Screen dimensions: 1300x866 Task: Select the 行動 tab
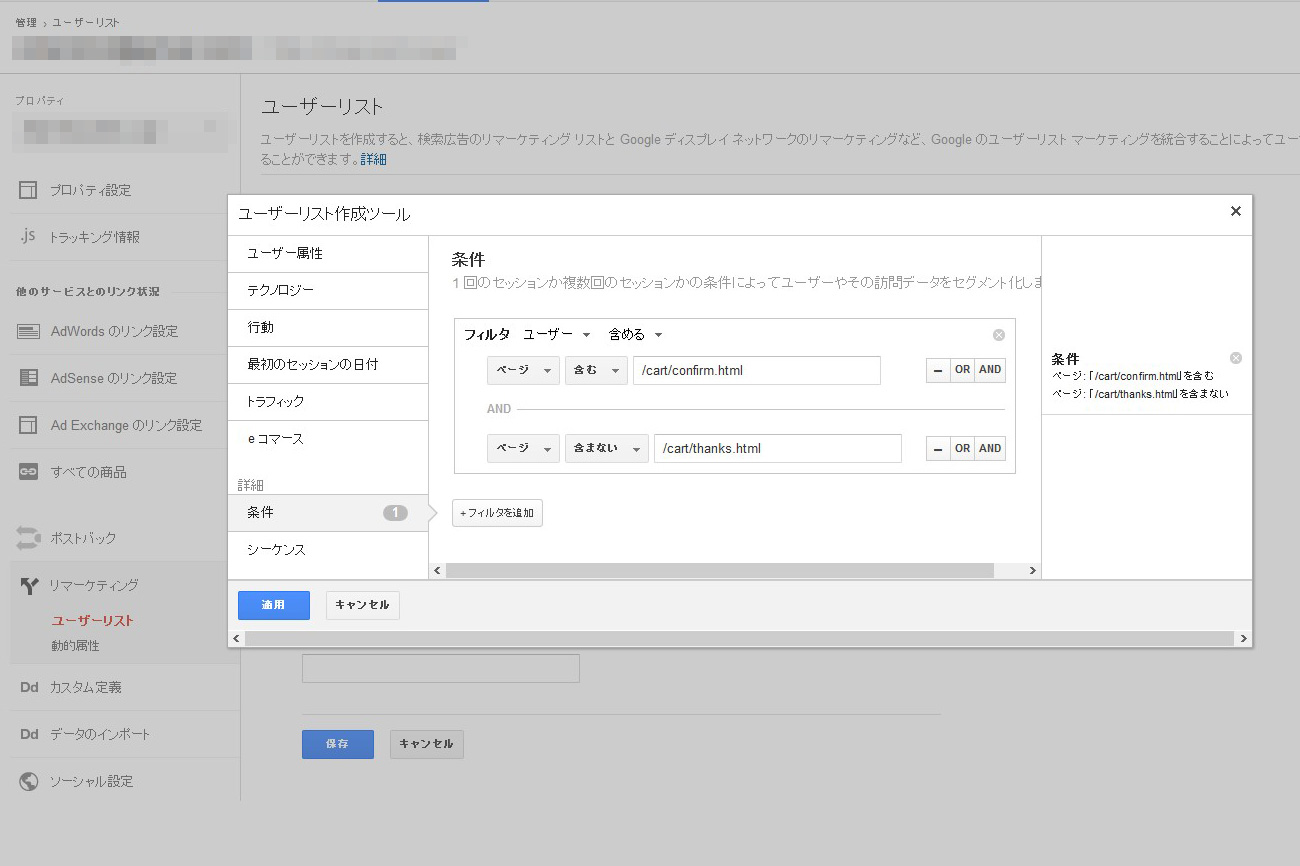[328, 328]
